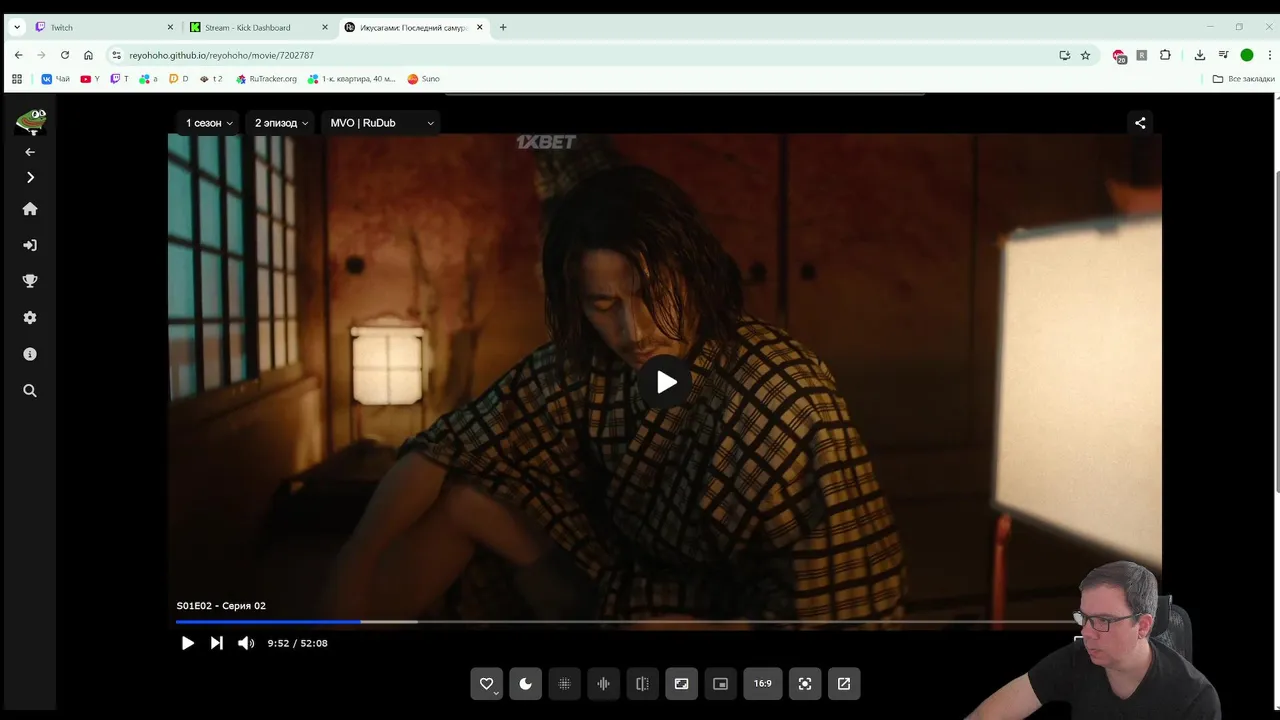This screenshot has width=1280, height=720.
Task: Open the sidebar search
Action: pyautogui.click(x=30, y=391)
